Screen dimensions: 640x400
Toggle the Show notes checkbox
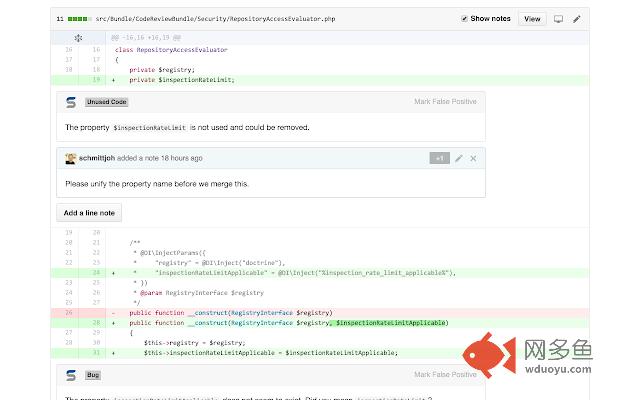pos(464,19)
